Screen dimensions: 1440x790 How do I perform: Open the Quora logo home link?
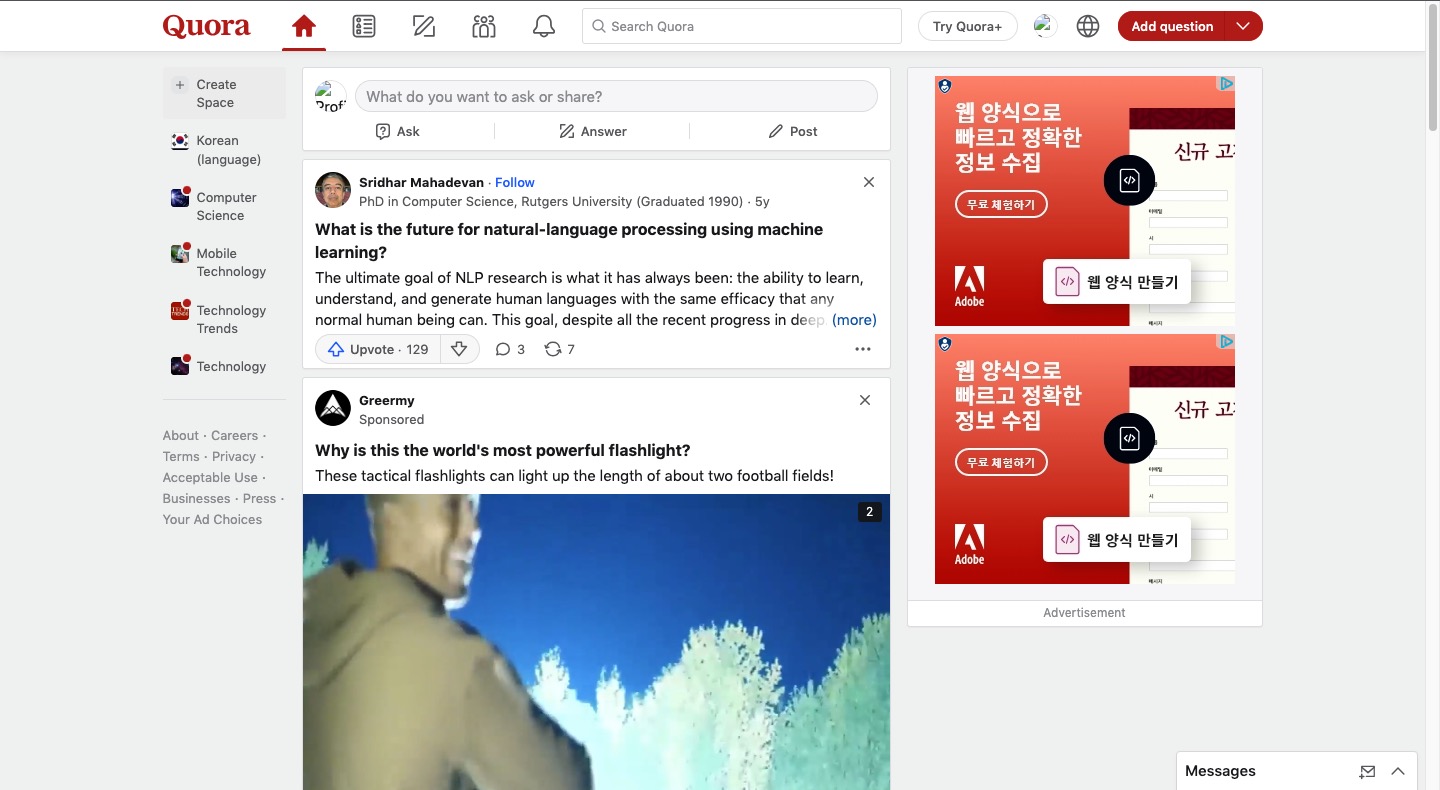[x=206, y=26]
